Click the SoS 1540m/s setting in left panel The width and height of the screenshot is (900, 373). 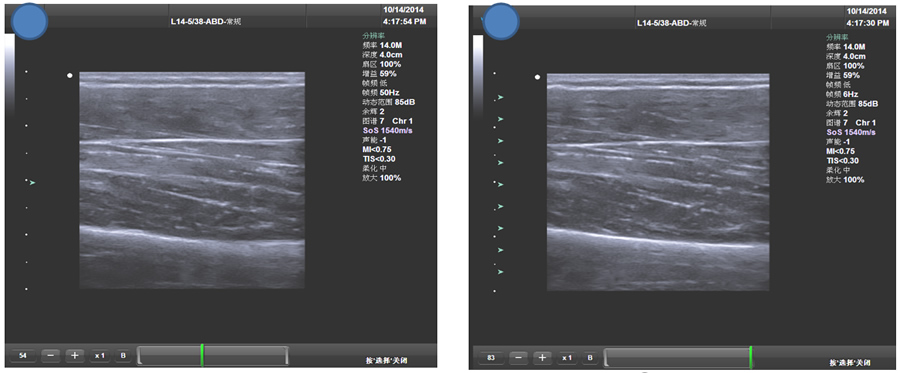pos(386,130)
